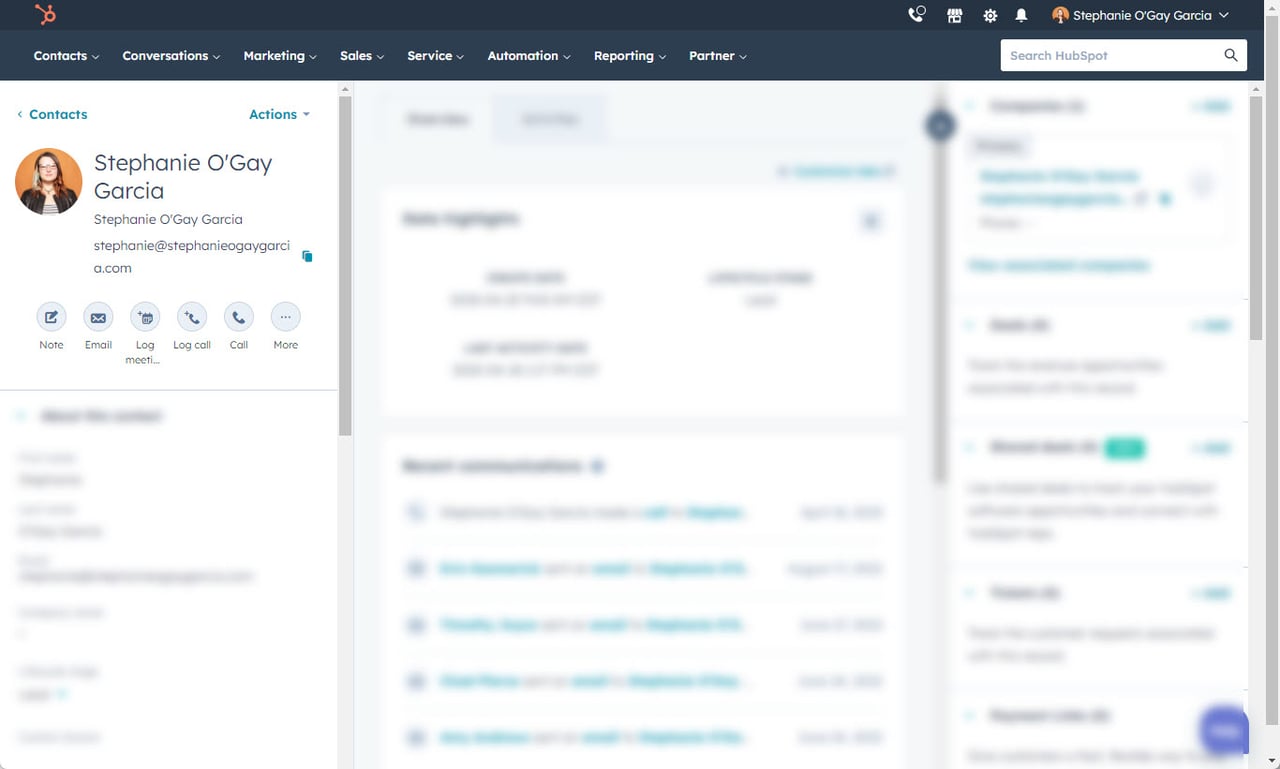The height and width of the screenshot is (769, 1280).
Task: Open the Sales navigation menu
Action: coord(362,56)
